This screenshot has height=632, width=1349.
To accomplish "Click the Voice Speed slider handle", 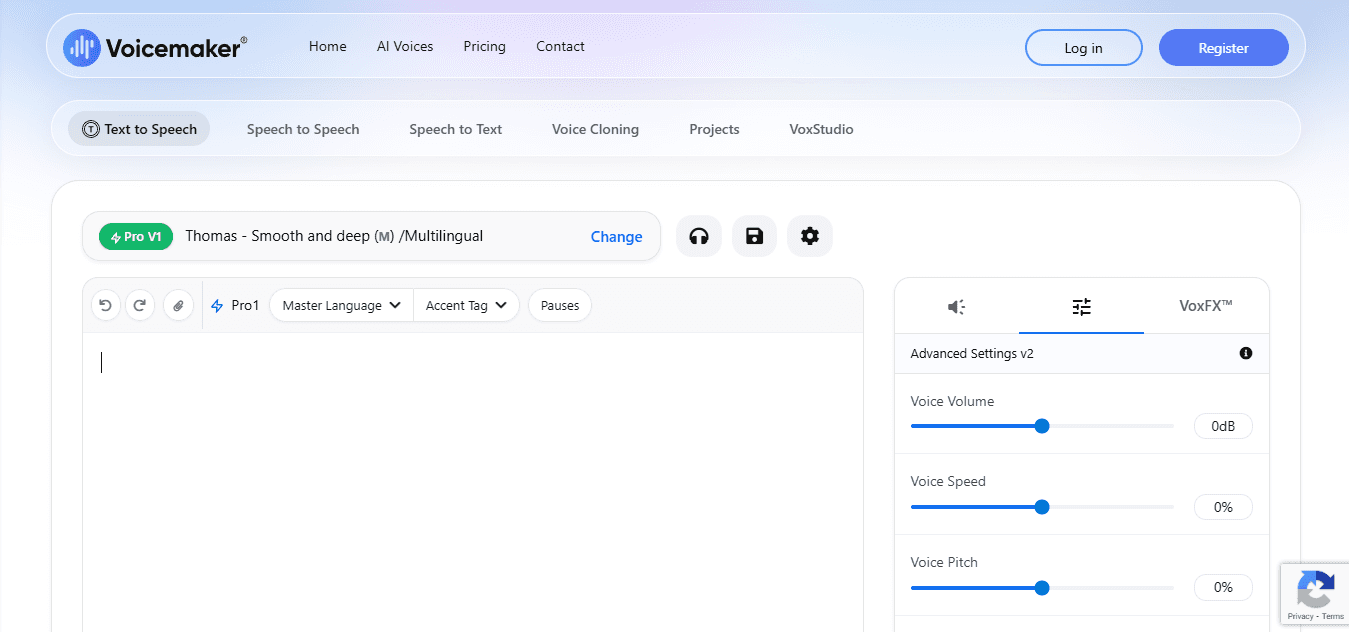I will click(1042, 507).
